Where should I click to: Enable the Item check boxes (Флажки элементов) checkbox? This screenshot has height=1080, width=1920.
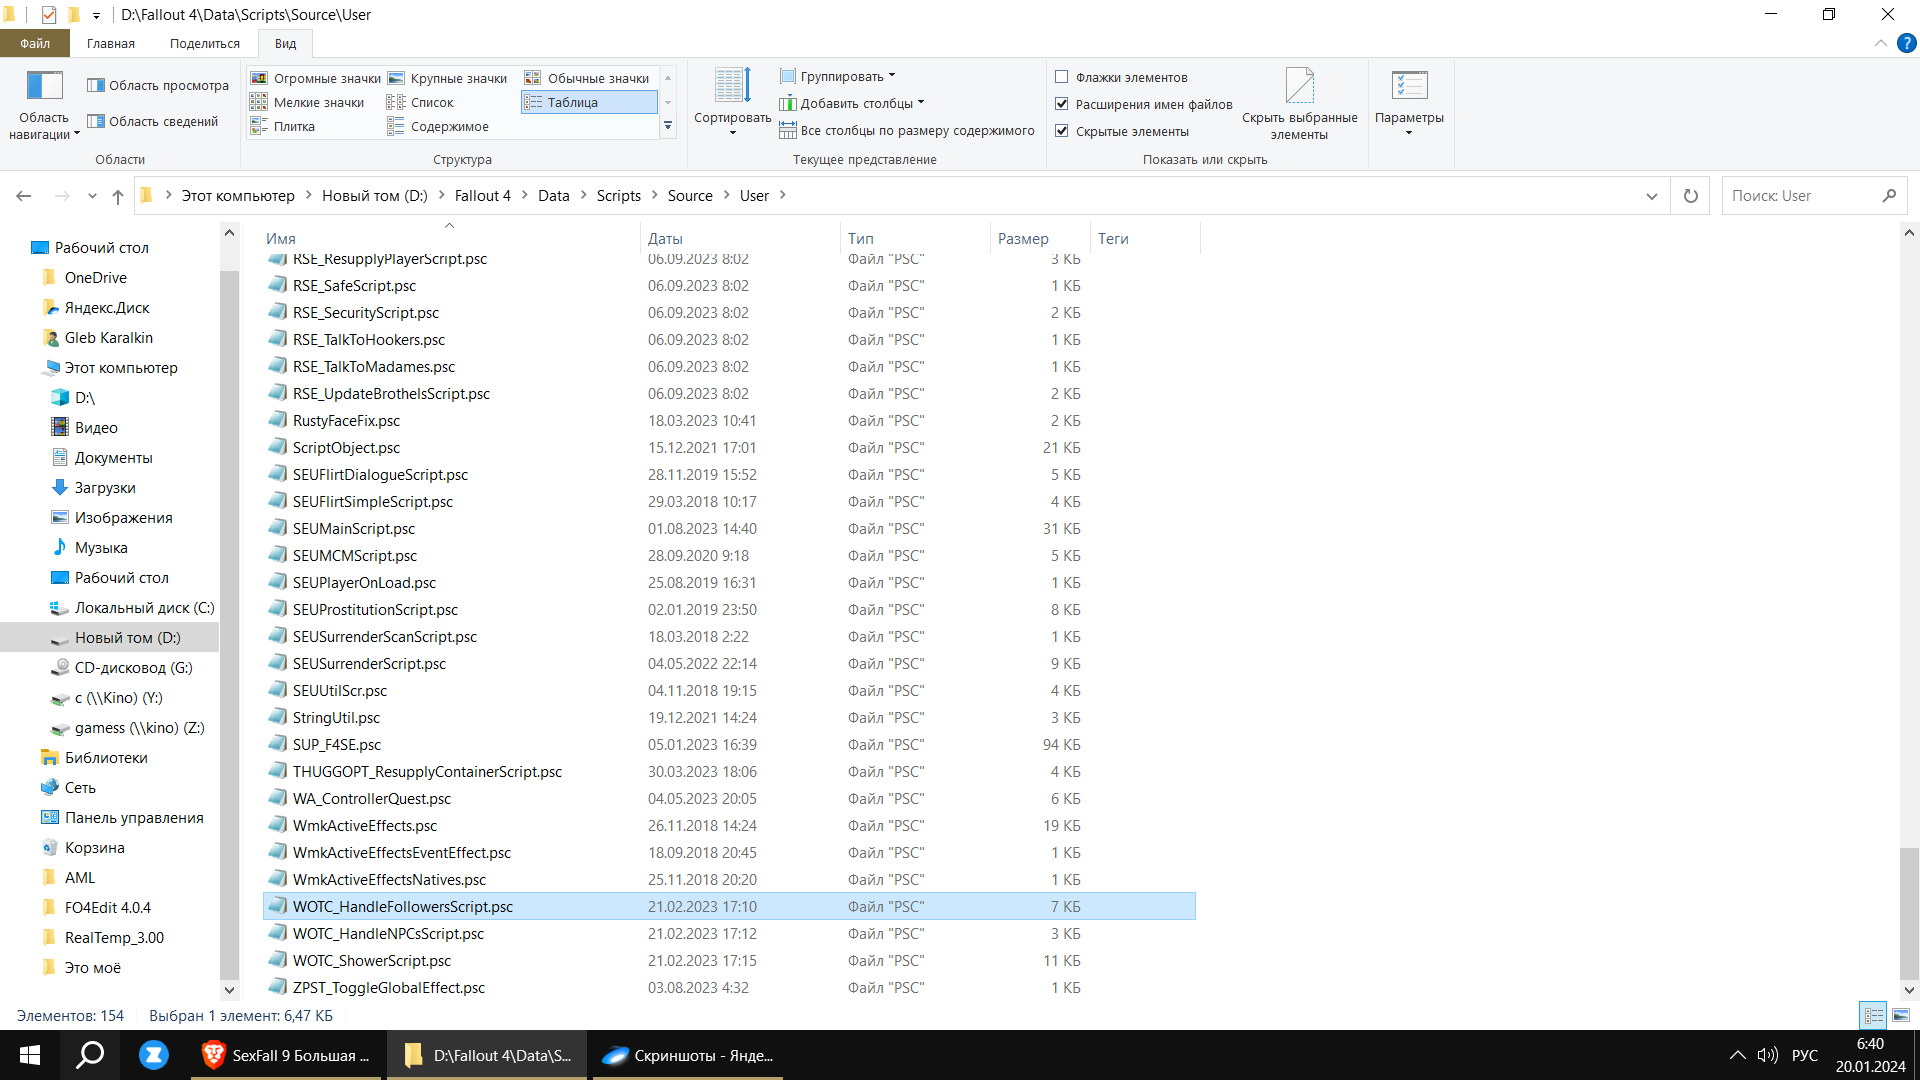pyautogui.click(x=1062, y=77)
